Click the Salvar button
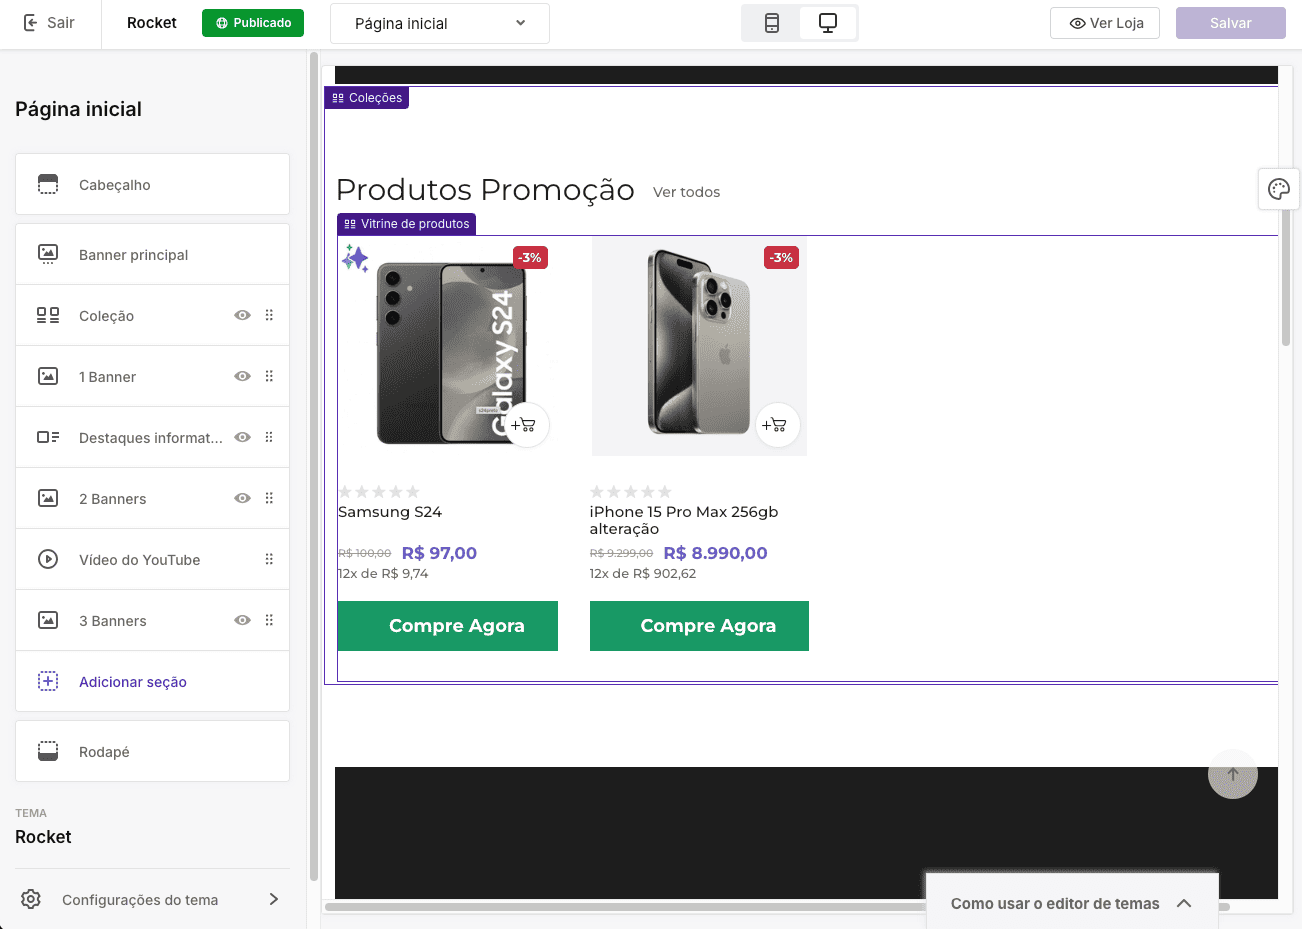Screen dimensions: 1302x929 click(1231, 23)
